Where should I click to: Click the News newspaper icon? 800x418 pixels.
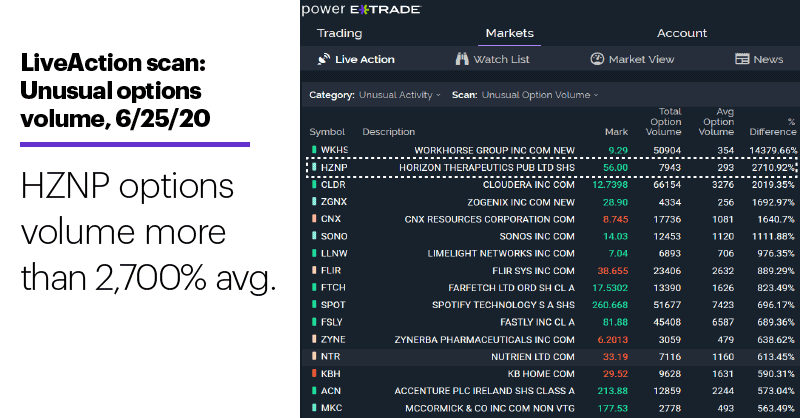pyautogui.click(x=742, y=59)
